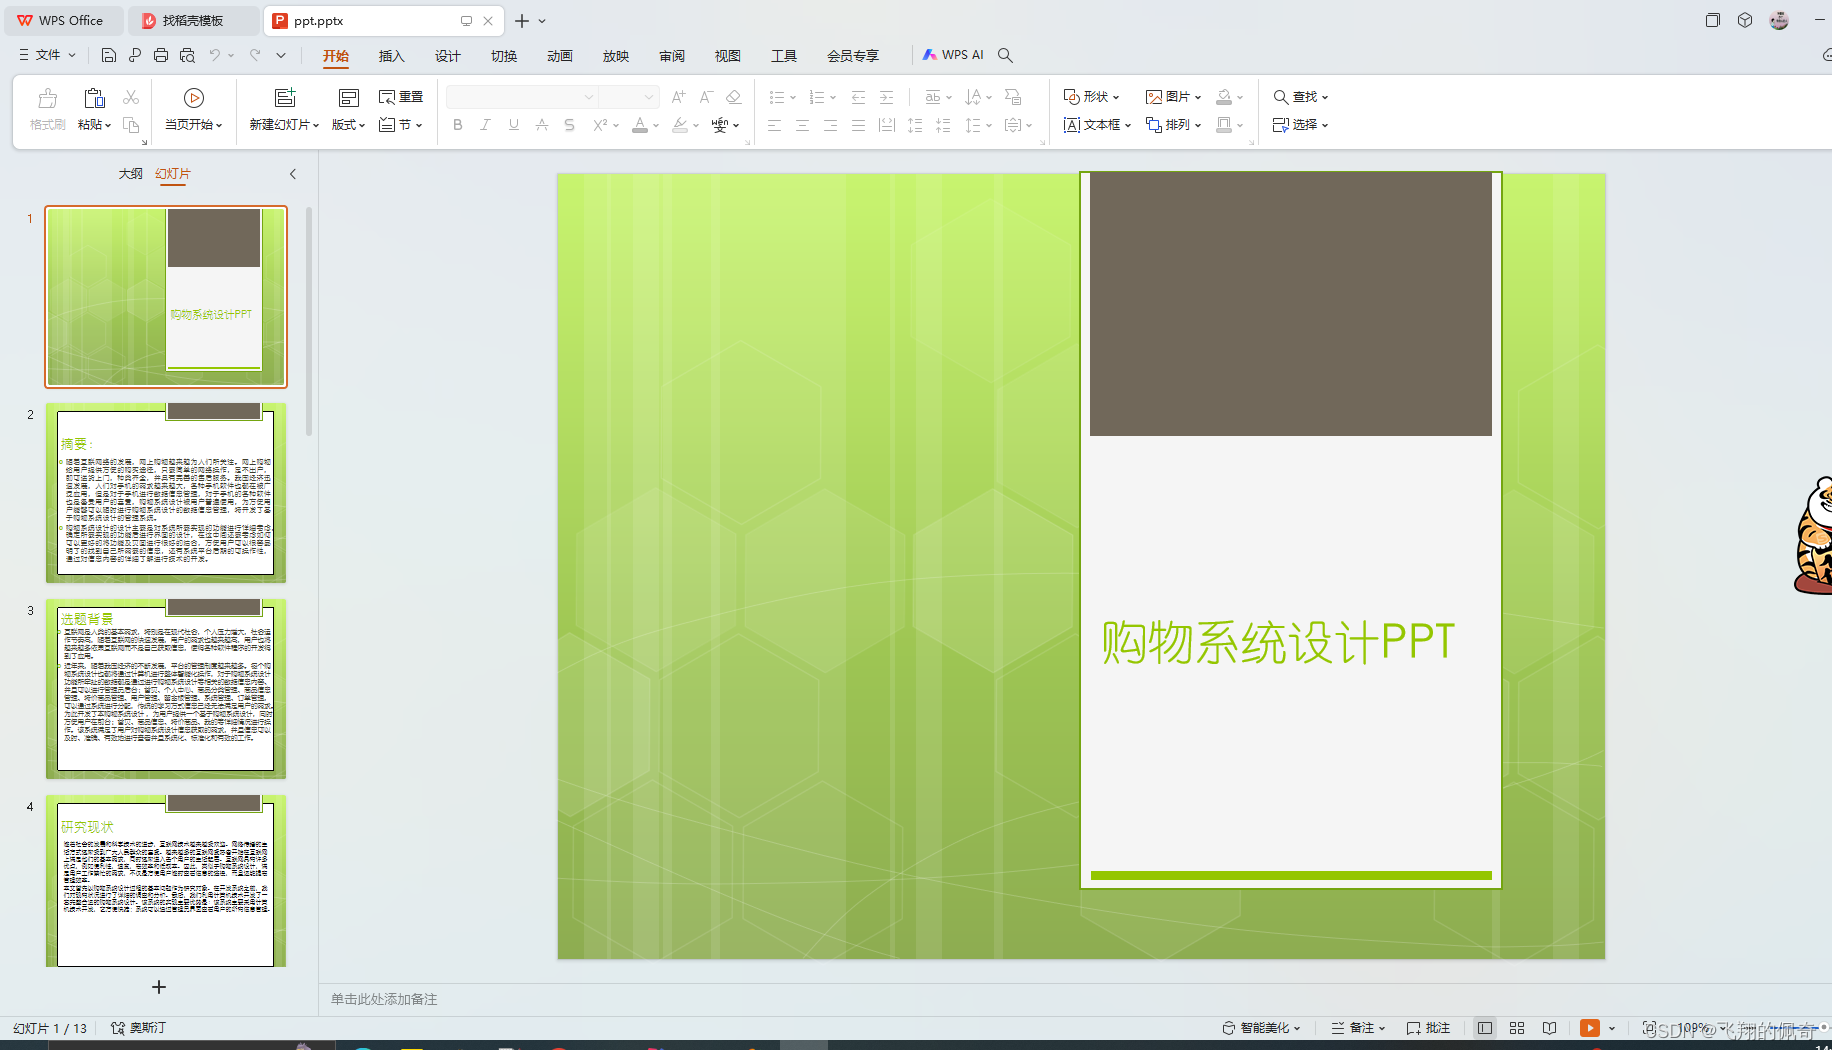Viewport: 1832px width, 1050px height.
Task: Click the Center align paragraph icon
Action: (x=802, y=125)
